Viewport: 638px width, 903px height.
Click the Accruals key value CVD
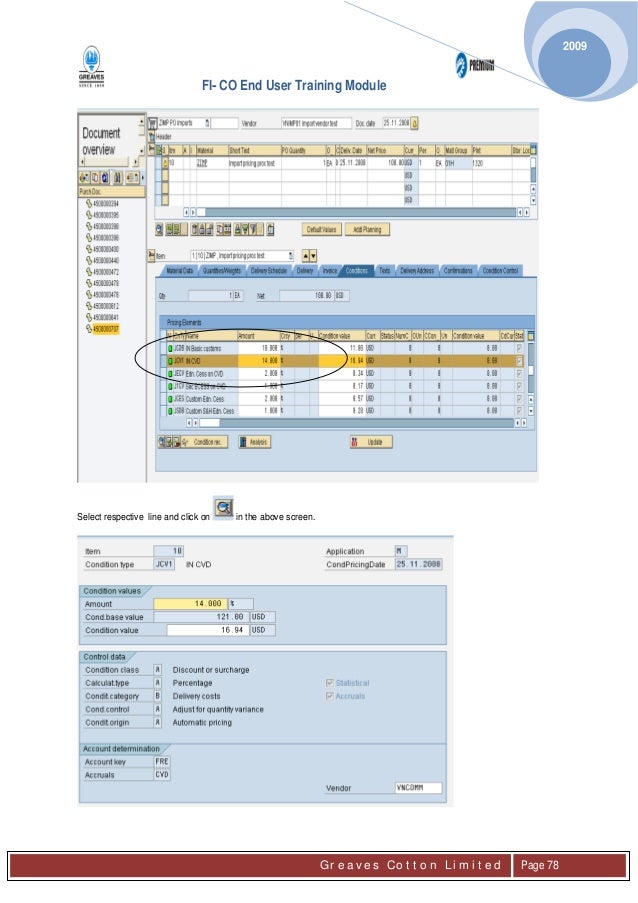(x=162, y=775)
